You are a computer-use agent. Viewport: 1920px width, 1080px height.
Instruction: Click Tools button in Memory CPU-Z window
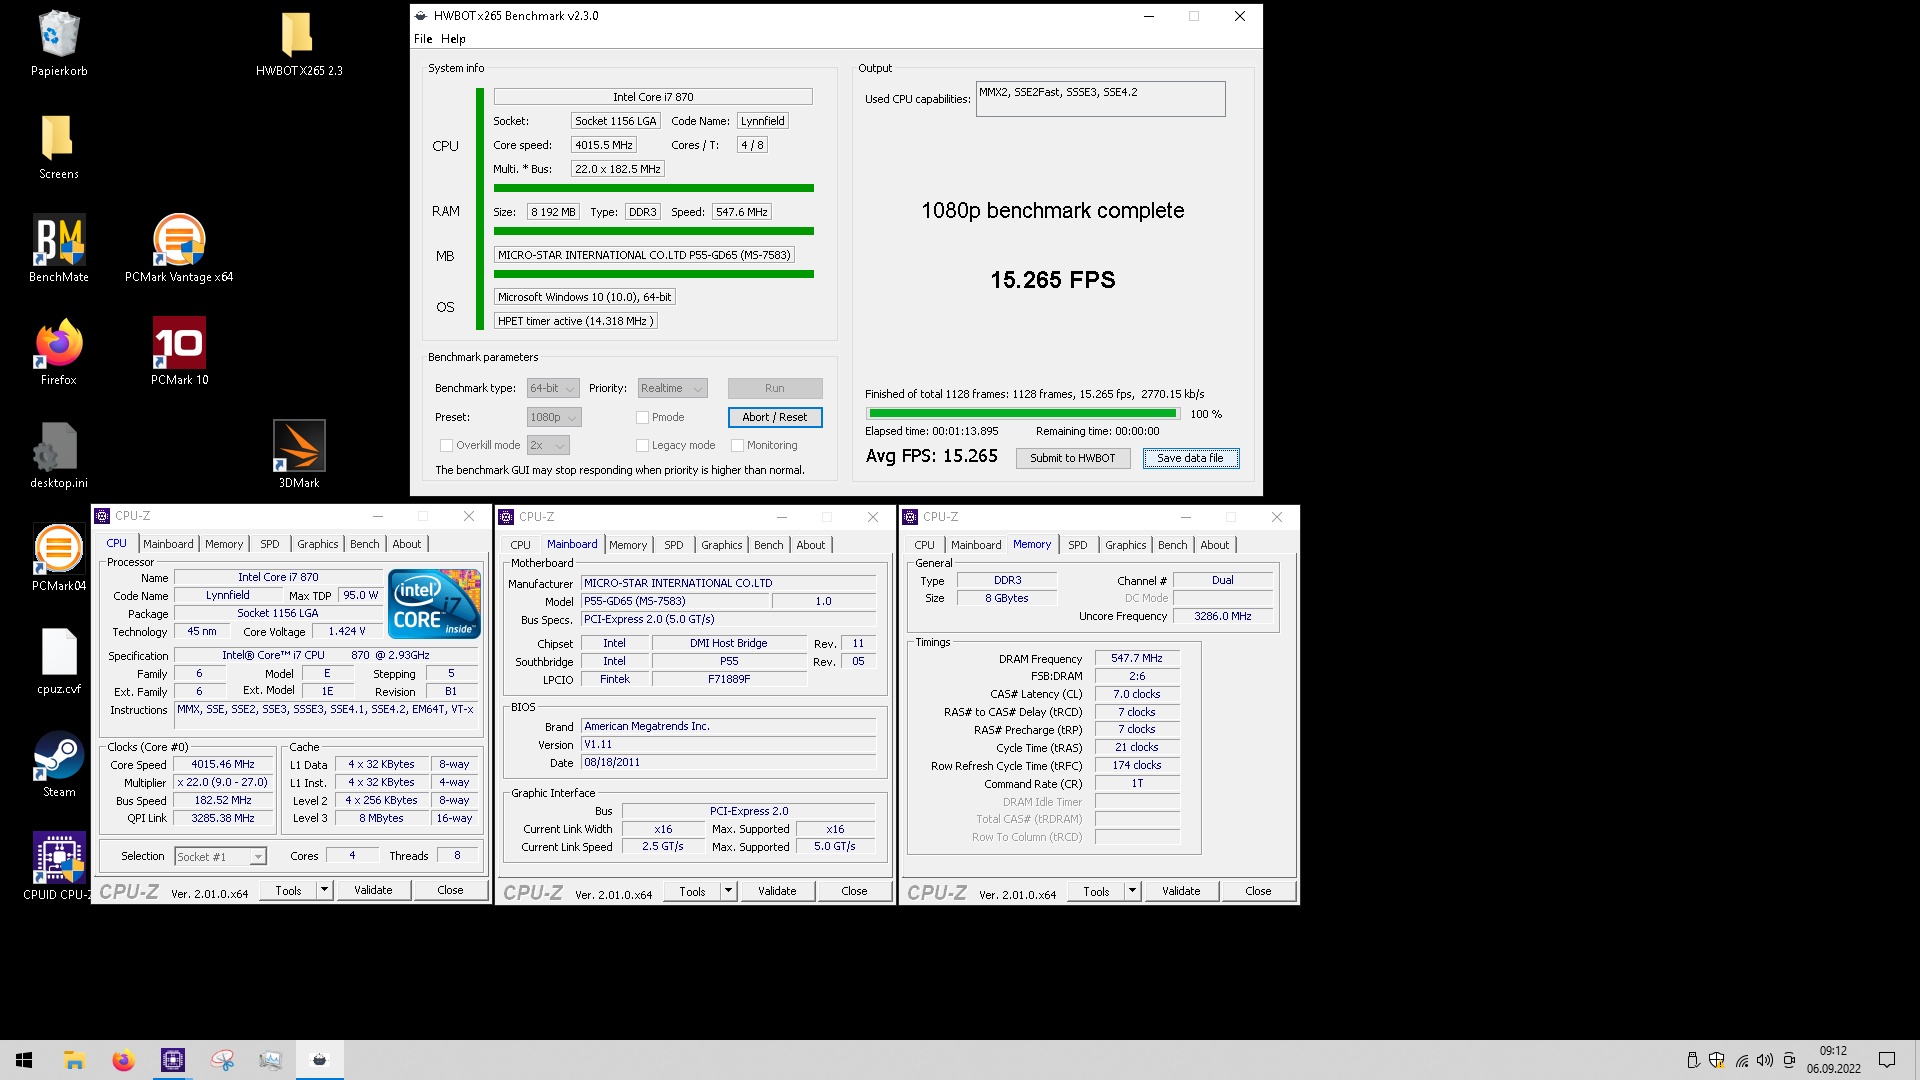point(1096,891)
